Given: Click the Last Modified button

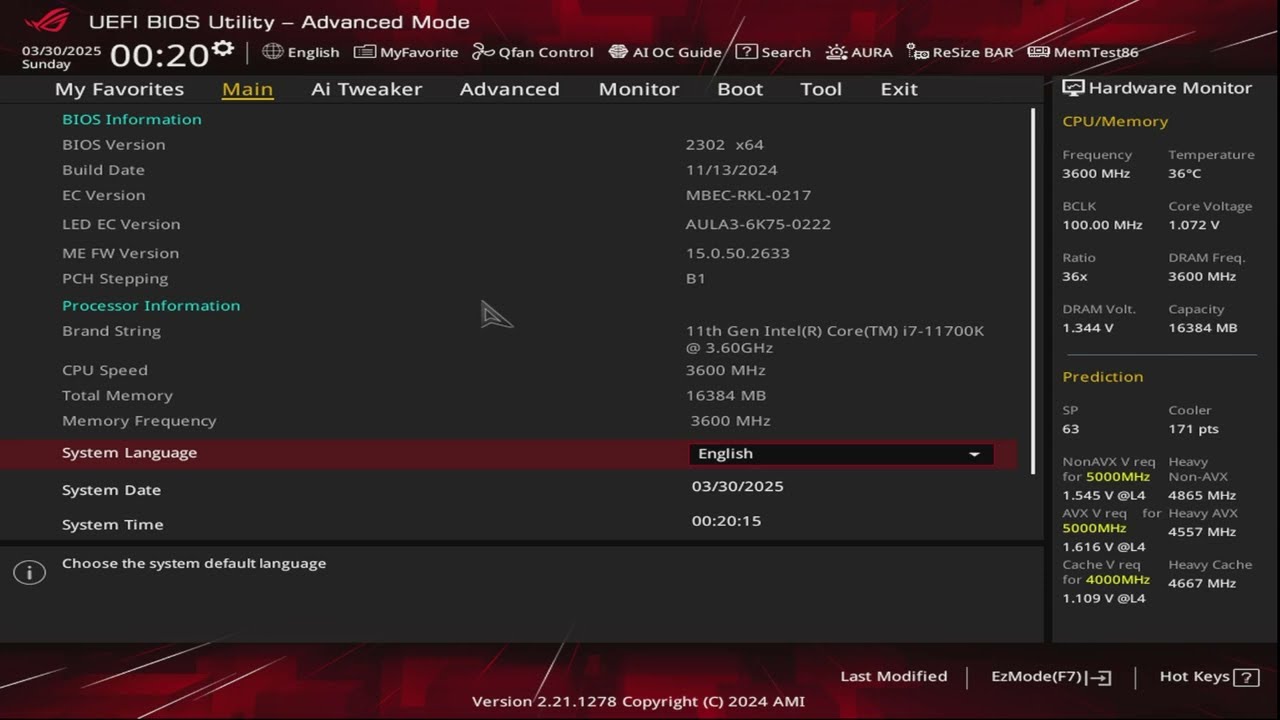Looking at the screenshot, I should 893,676.
